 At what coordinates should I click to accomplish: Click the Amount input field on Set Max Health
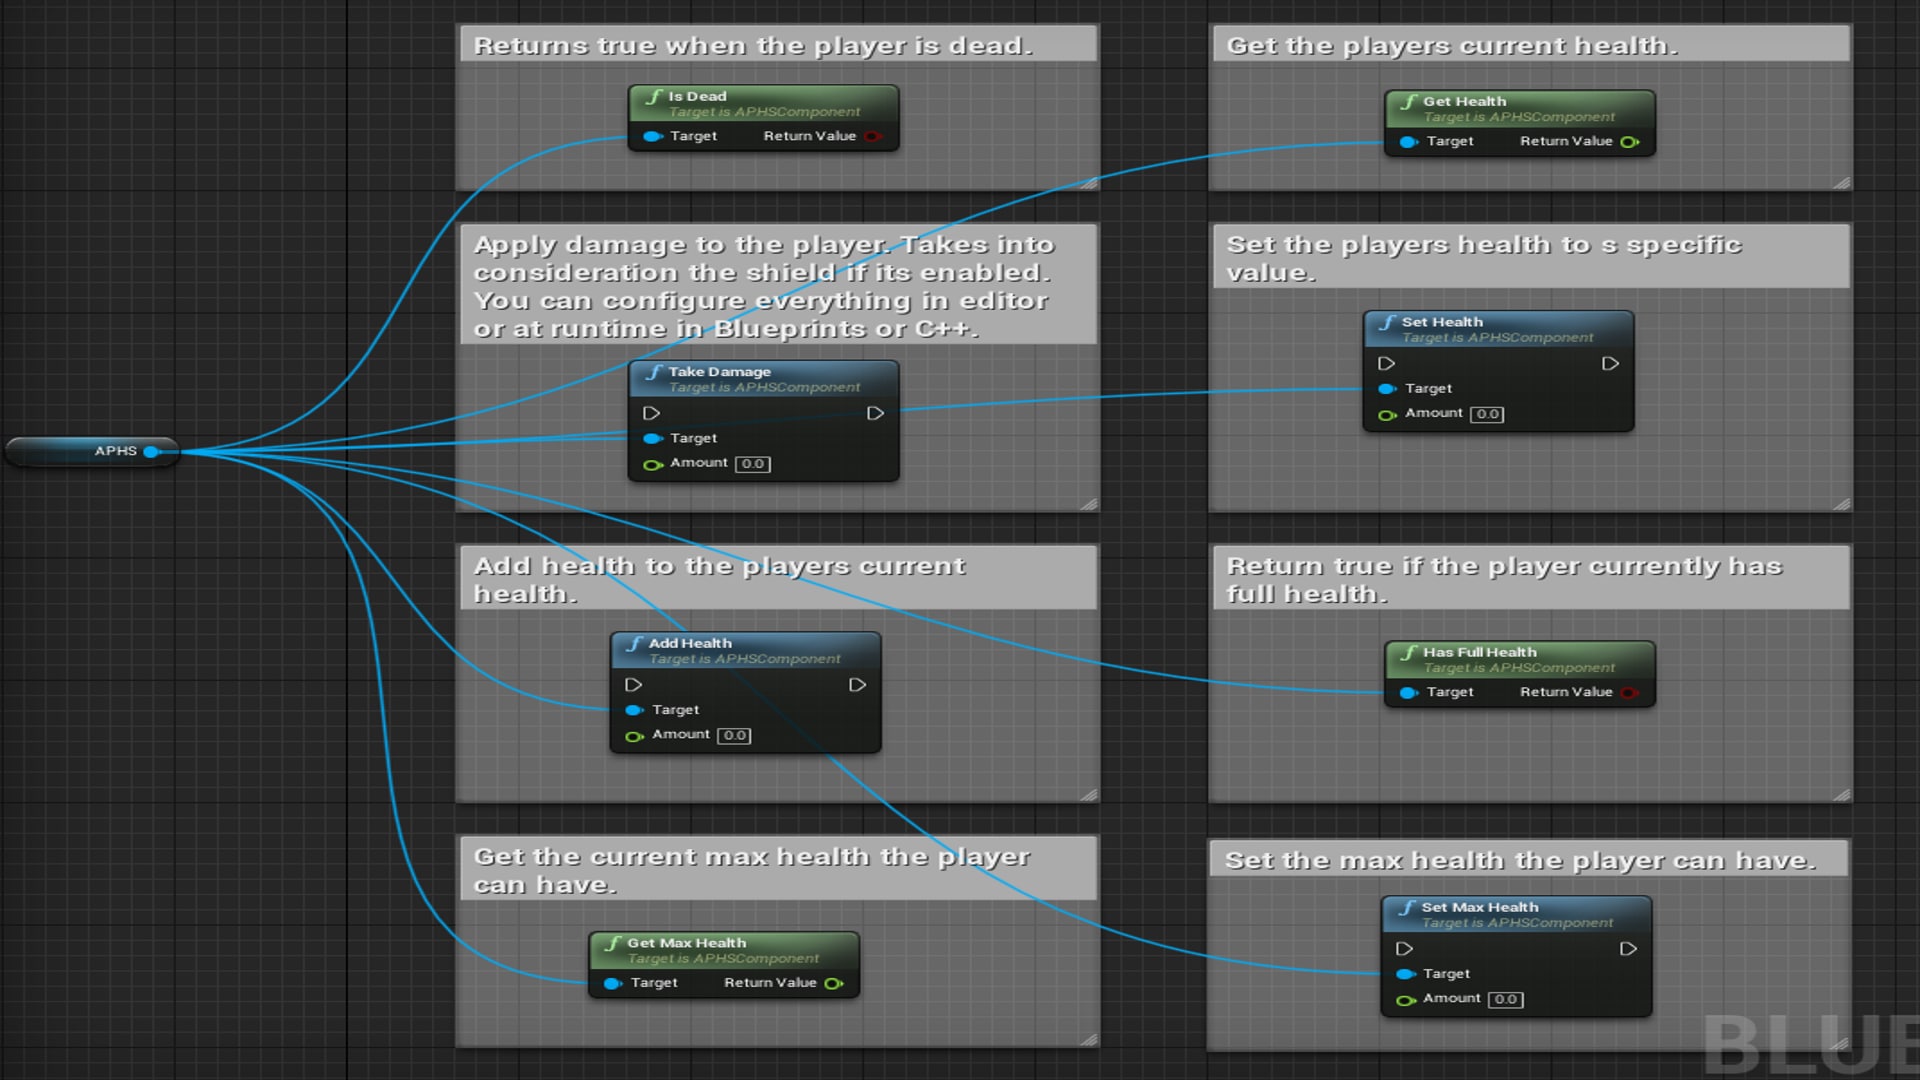[x=1504, y=998]
